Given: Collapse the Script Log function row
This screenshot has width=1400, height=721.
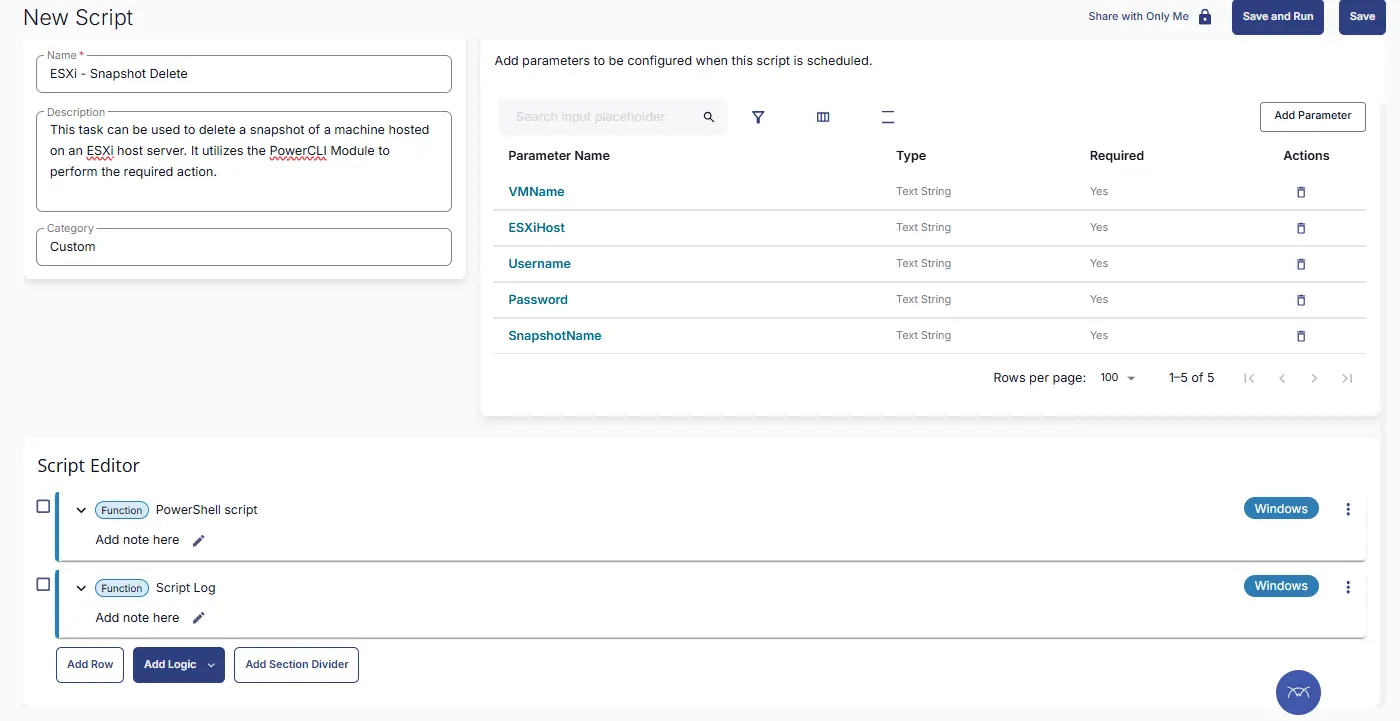Looking at the screenshot, I should coord(82,588).
